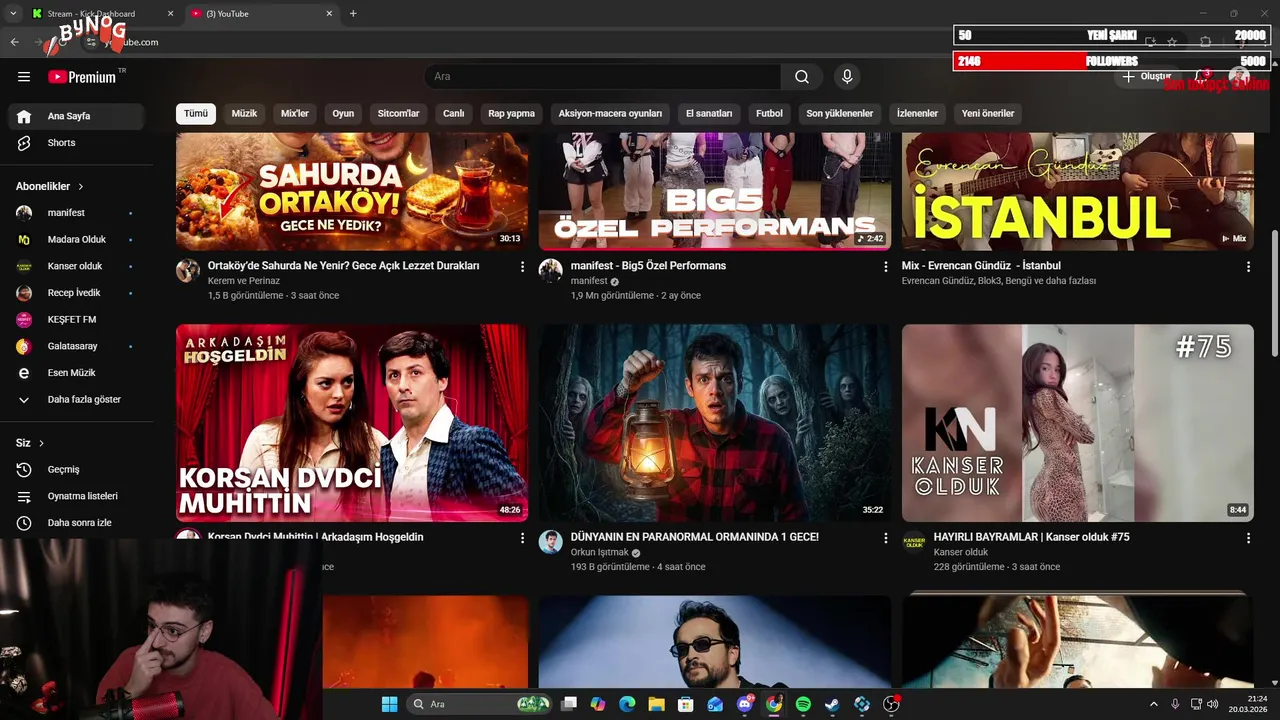Image resolution: width=1280 pixels, height=720 pixels.
Task: Select the Futbol filter chip
Action: [x=769, y=114]
